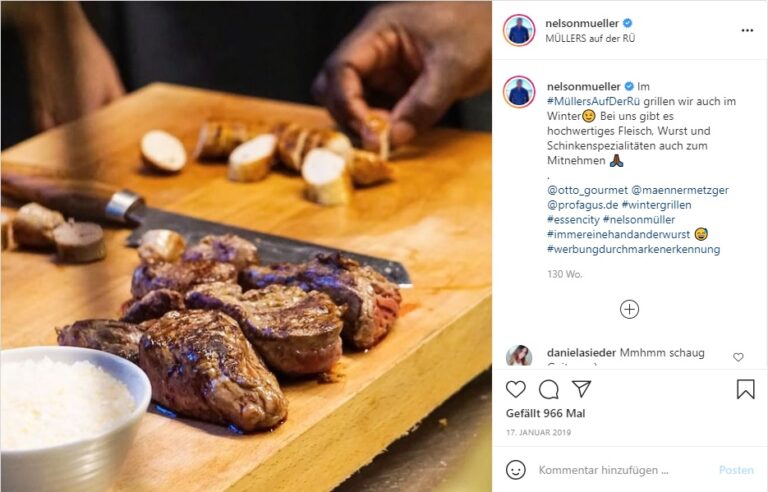Viewport: 768px width, 492px height.
Task: Load more comments with plus circle
Action: pos(629,309)
